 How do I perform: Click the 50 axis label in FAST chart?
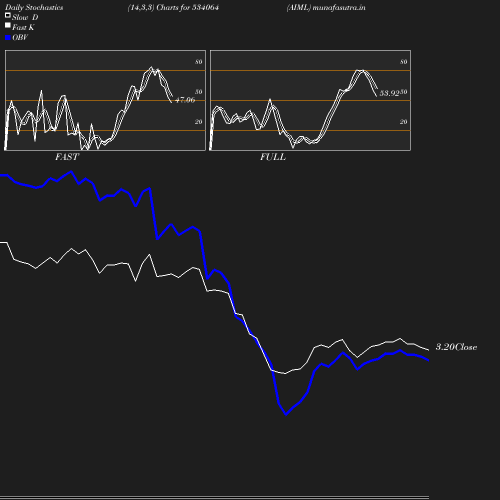point(199,92)
